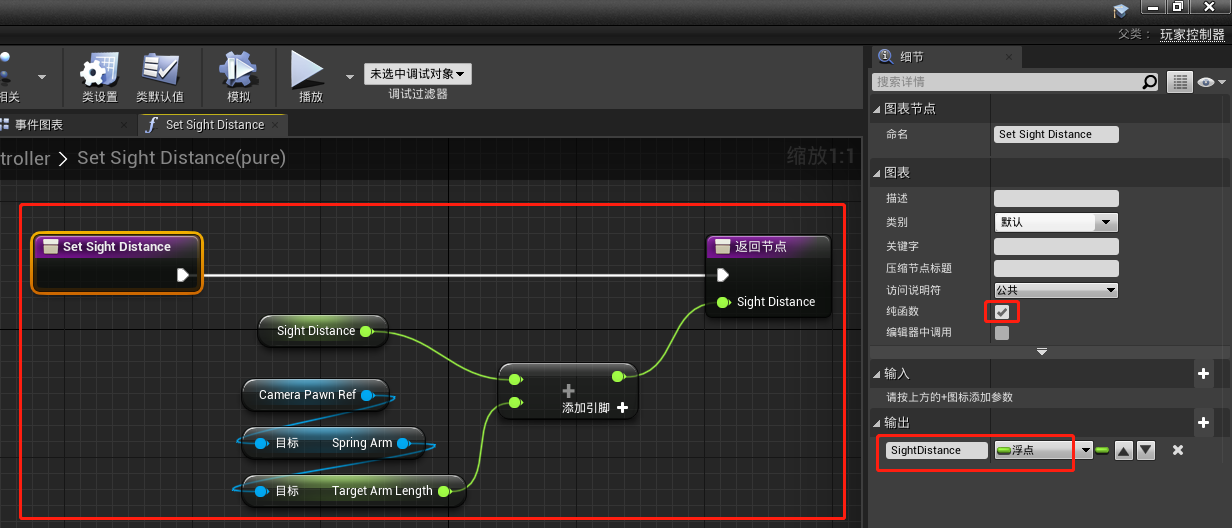Open parent class Player Controller link
The height and width of the screenshot is (528, 1232).
pyautogui.click(x=1192, y=35)
